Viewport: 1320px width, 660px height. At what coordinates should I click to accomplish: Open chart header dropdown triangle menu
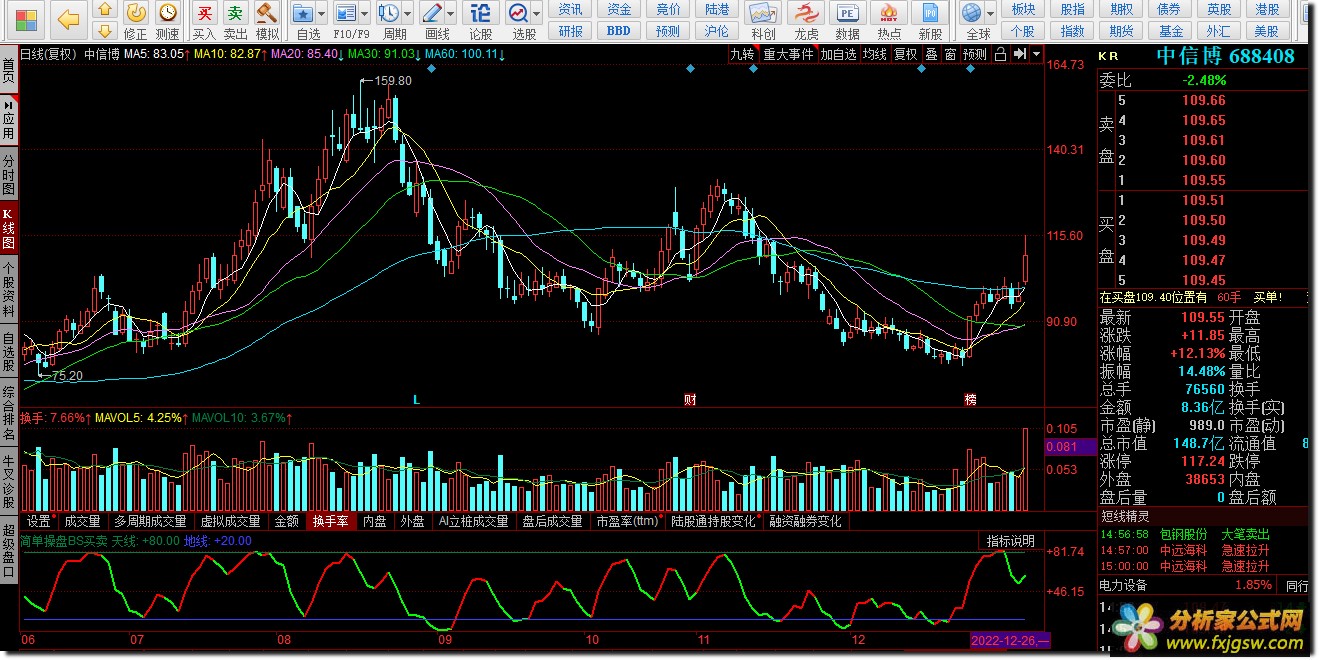pyautogui.click(x=1036, y=54)
